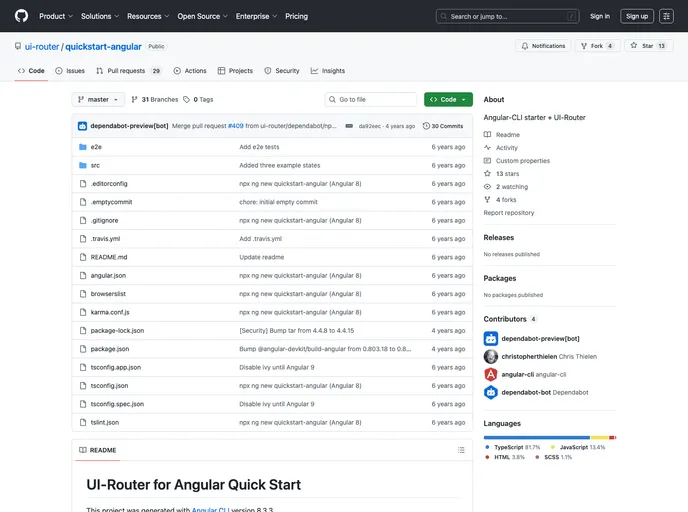The height and width of the screenshot is (512, 688).
Task: Expand the Solutions menu
Action: (x=100, y=16)
